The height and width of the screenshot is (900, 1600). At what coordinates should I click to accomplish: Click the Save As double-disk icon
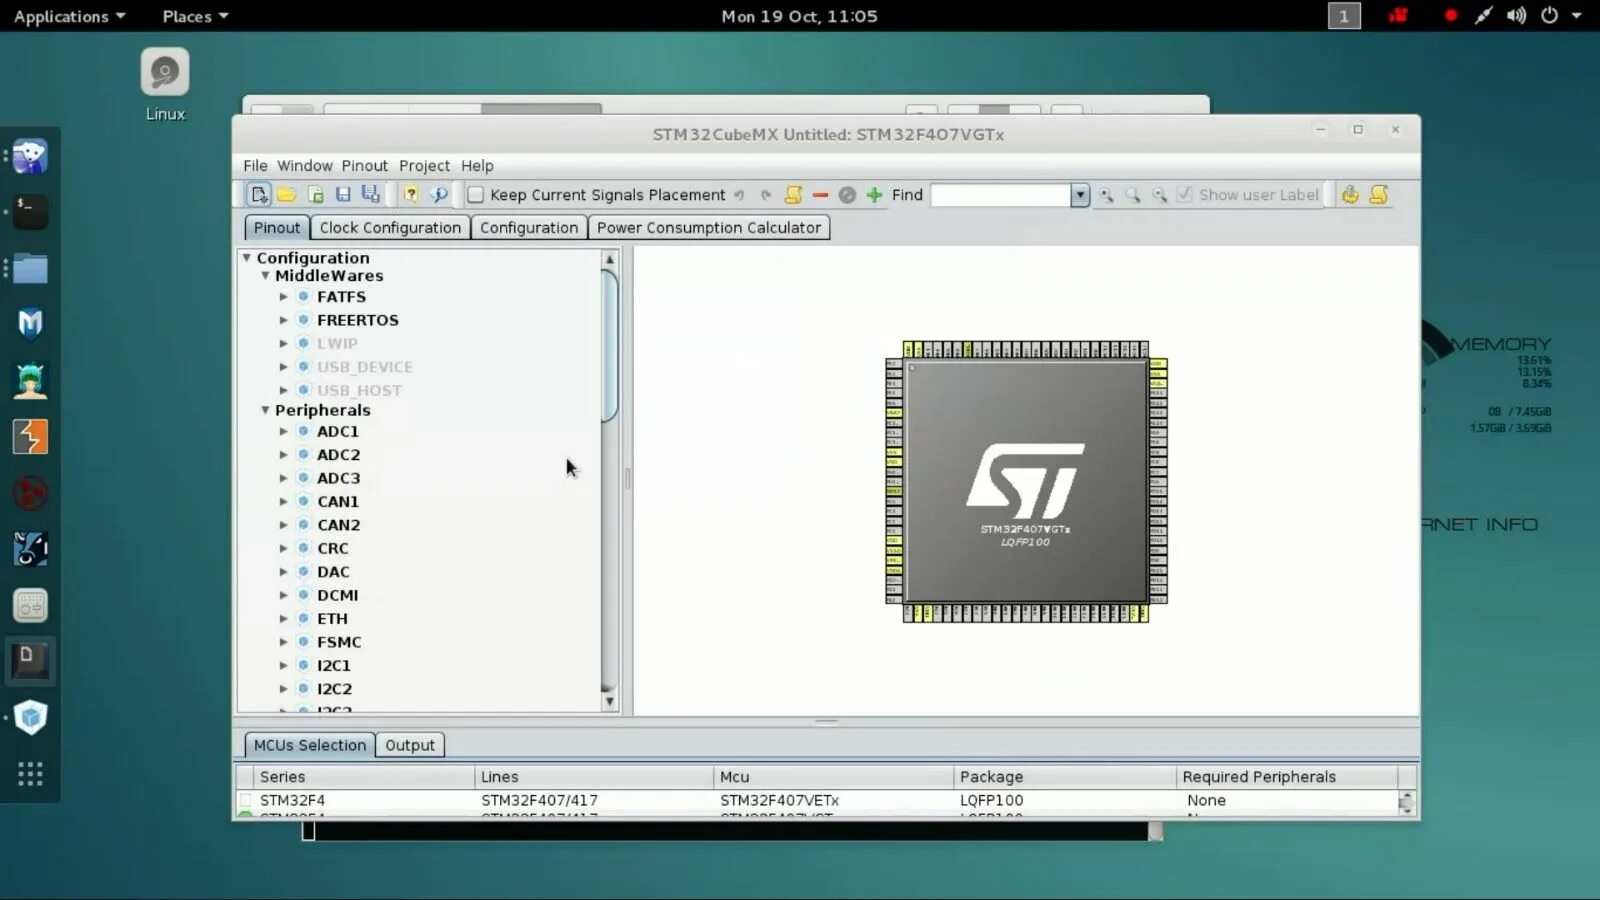click(x=371, y=195)
